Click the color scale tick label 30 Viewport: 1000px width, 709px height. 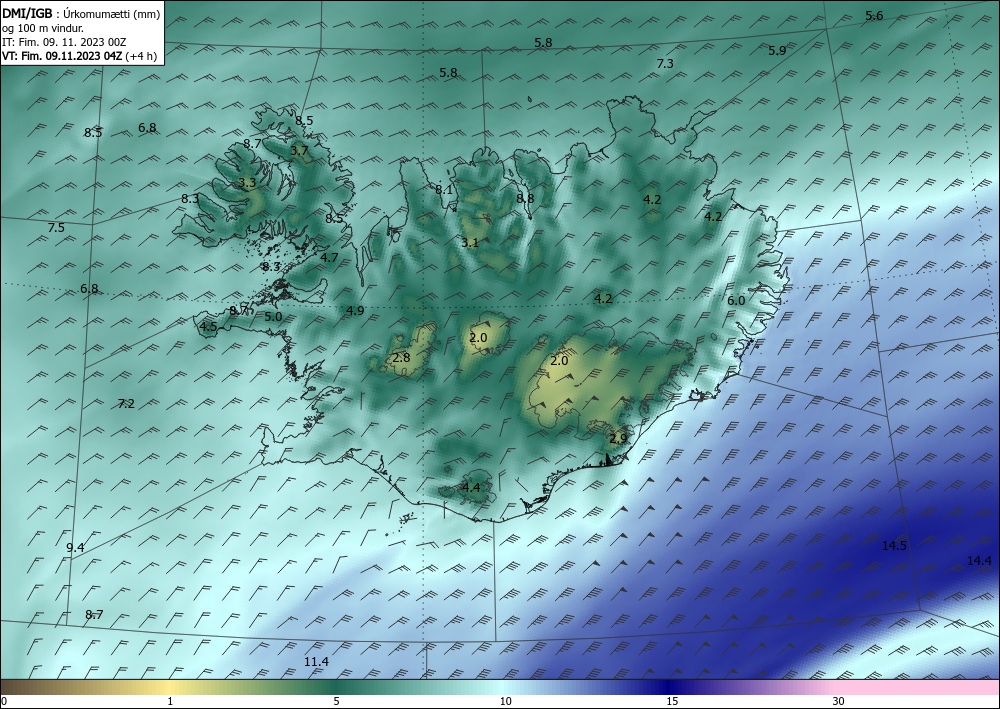839,702
